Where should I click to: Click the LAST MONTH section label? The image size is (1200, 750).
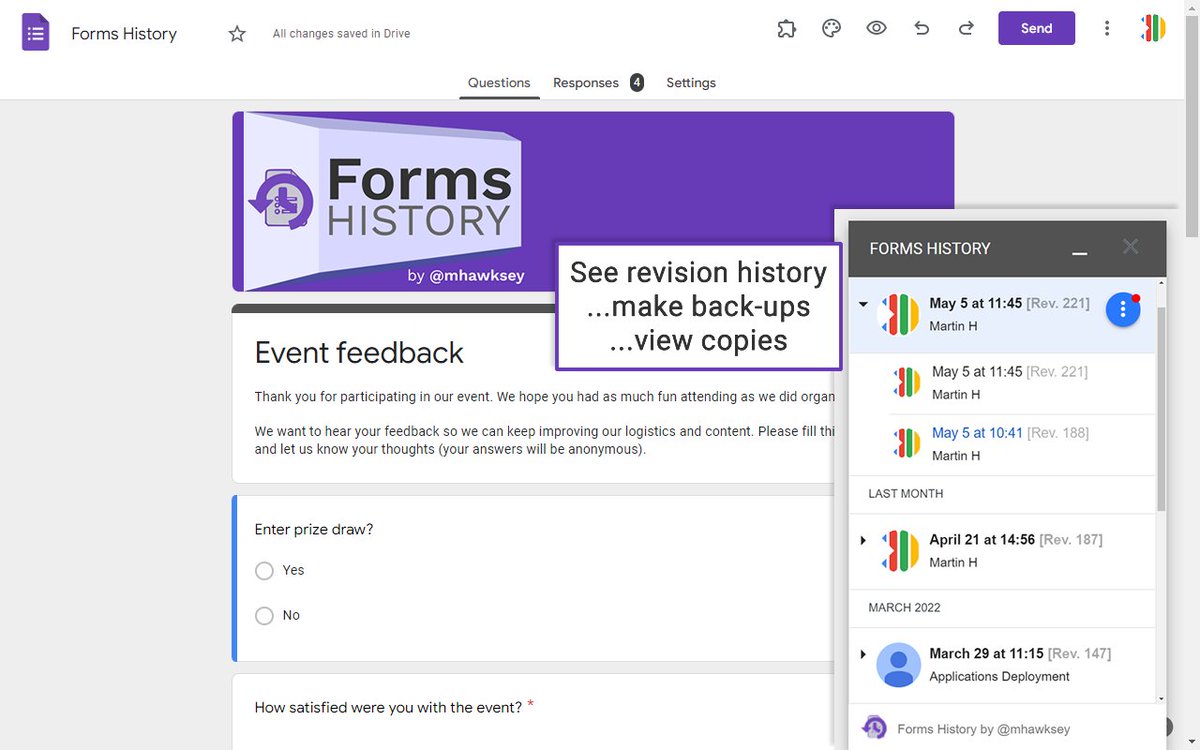(x=906, y=494)
